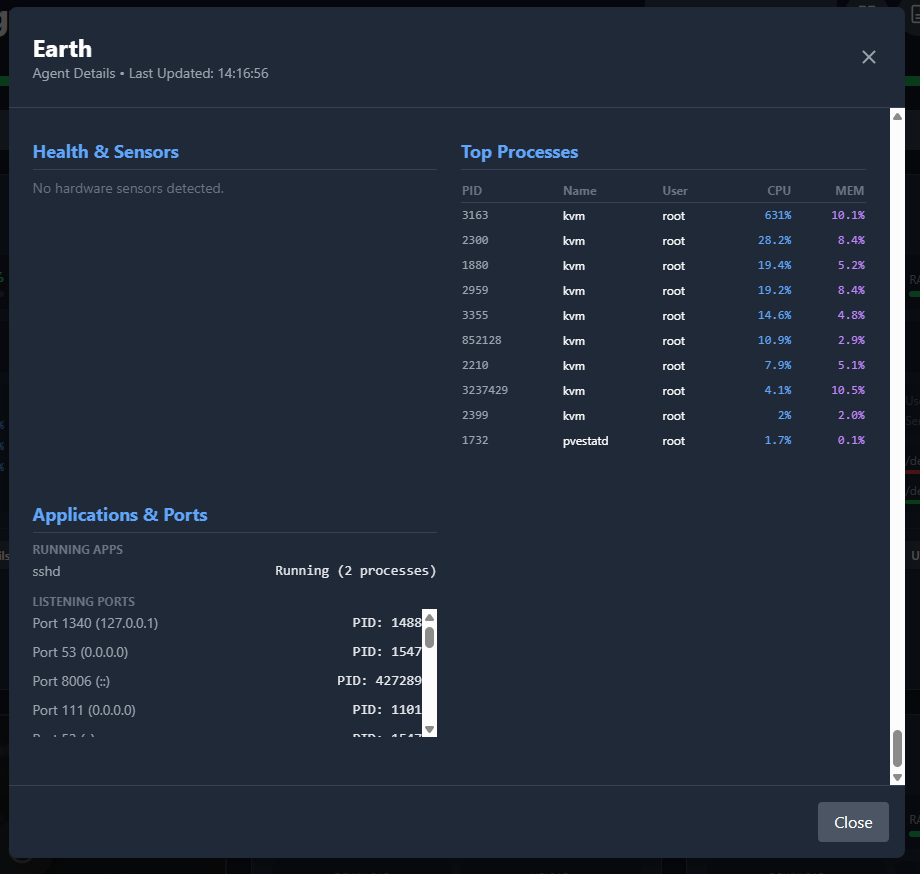This screenshot has width=920, height=874.
Task: Select the kvm process with PID 3163
Action: tap(662, 216)
